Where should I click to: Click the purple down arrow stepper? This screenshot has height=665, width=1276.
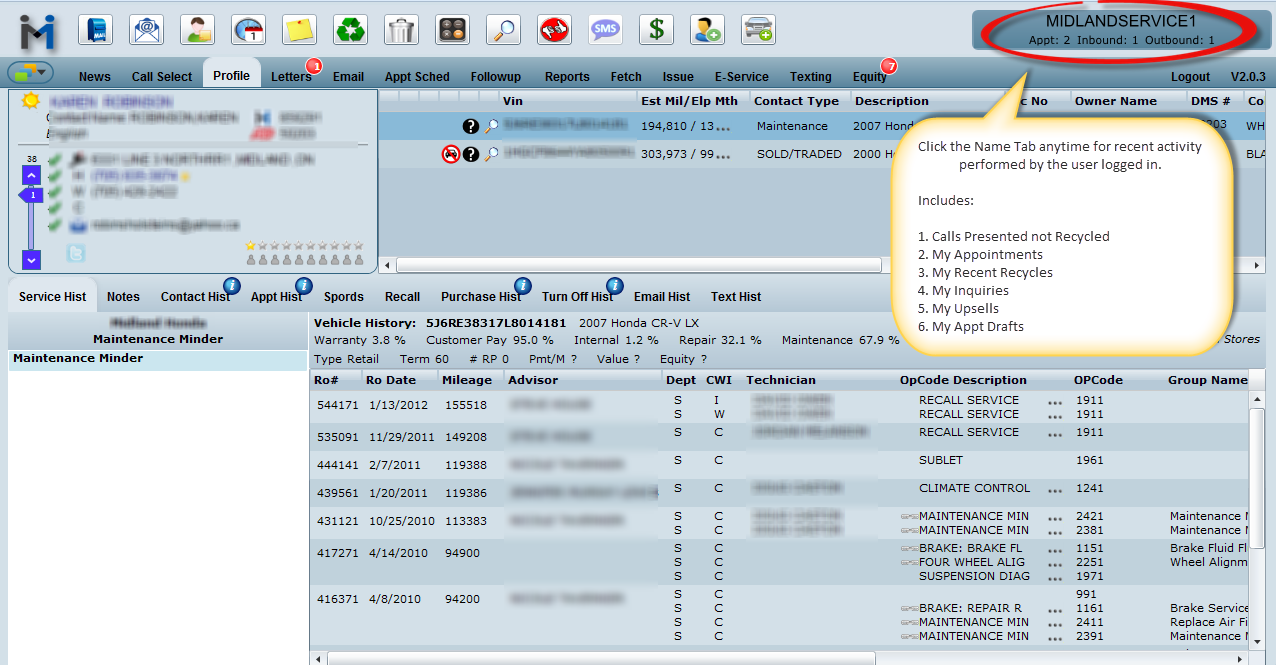coord(31,259)
